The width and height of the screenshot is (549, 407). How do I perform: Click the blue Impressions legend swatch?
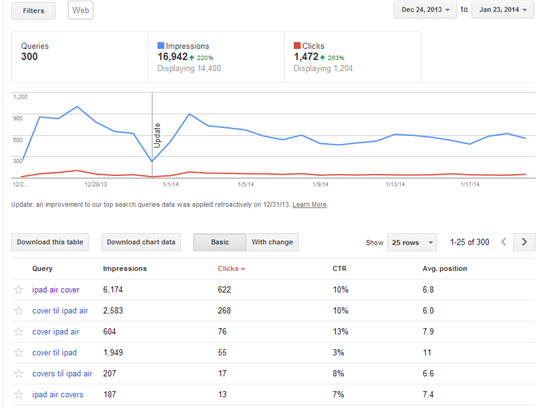tap(161, 46)
